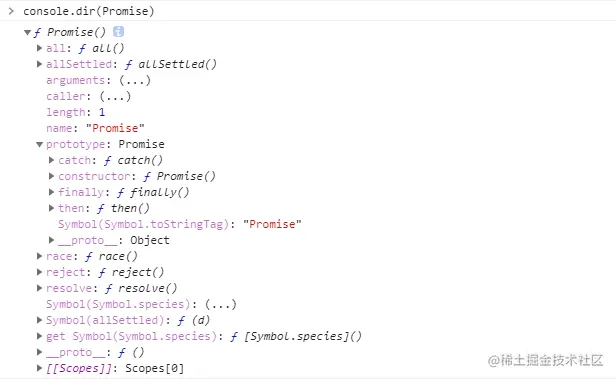Screen dimensions: 616x380
Task: Click the info icon beside Promise()
Action: pos(118,32)
